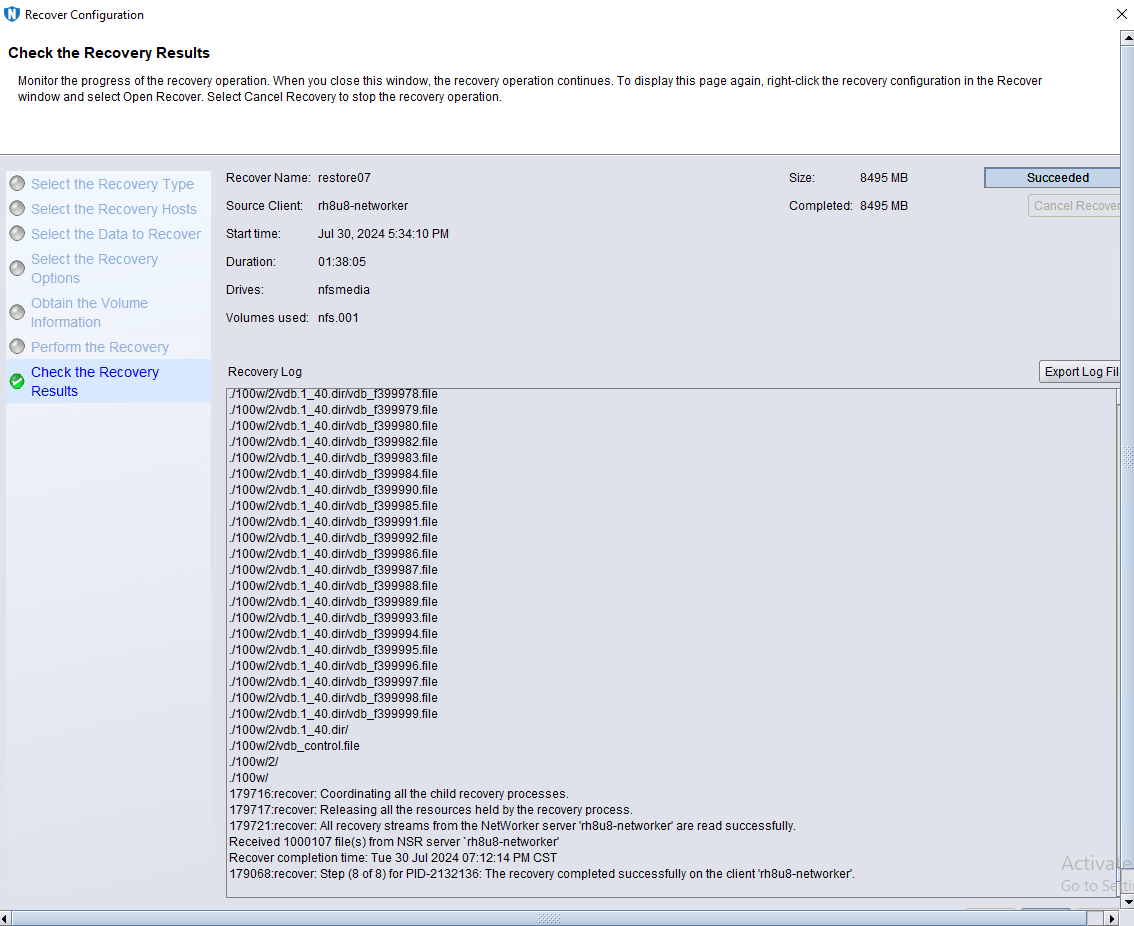Click log line 179068 Step (8 of 8)

(542, 874)
